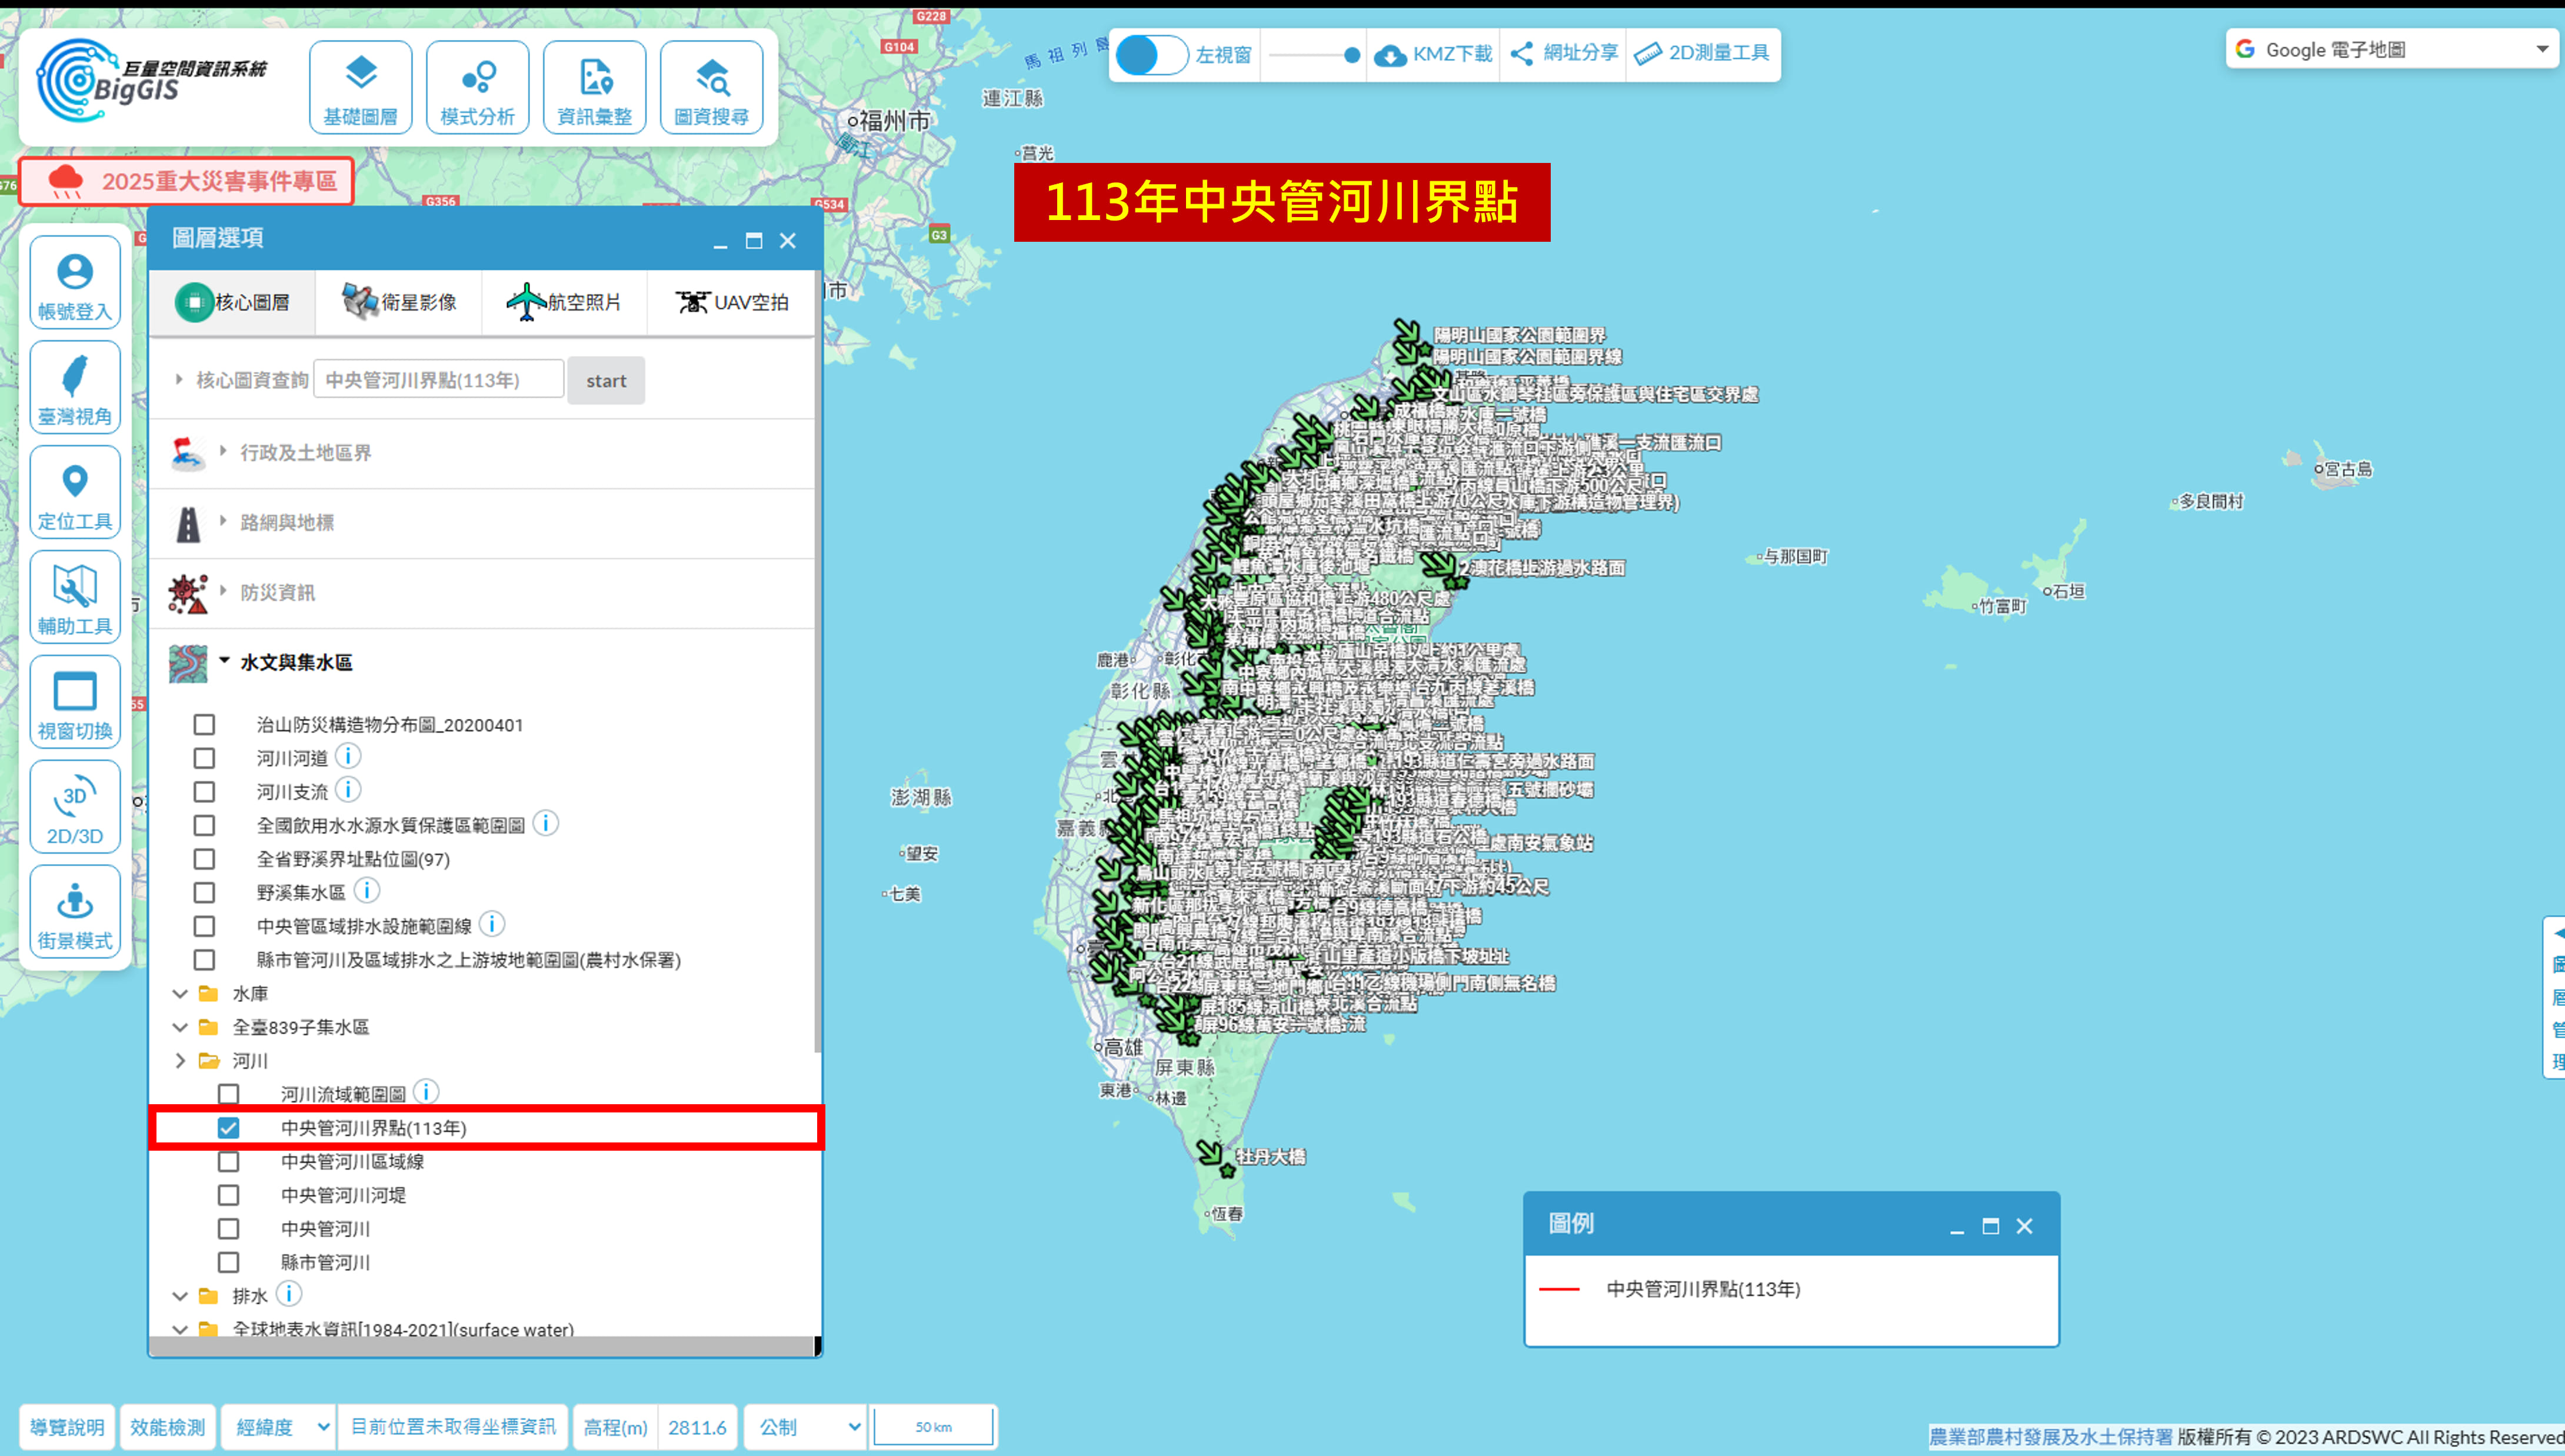Switch to the 衛星影像 tab
The image size is (2565, 1456).
[399, 302]
